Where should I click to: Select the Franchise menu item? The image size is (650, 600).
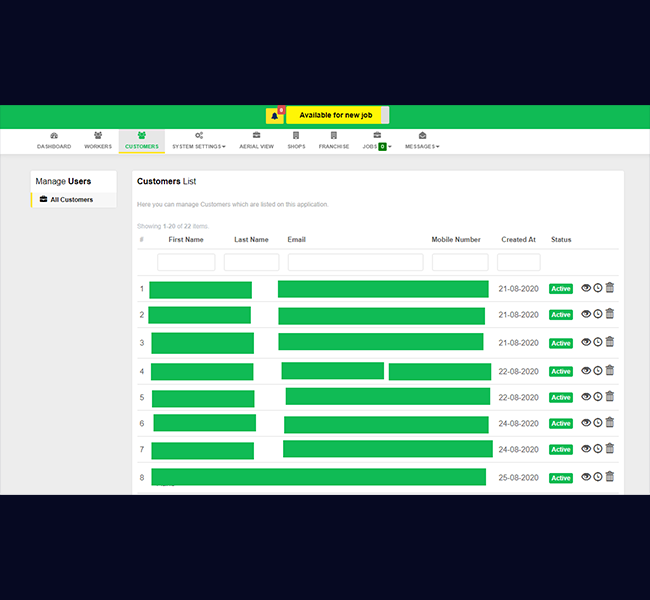(x=334, y=141)
